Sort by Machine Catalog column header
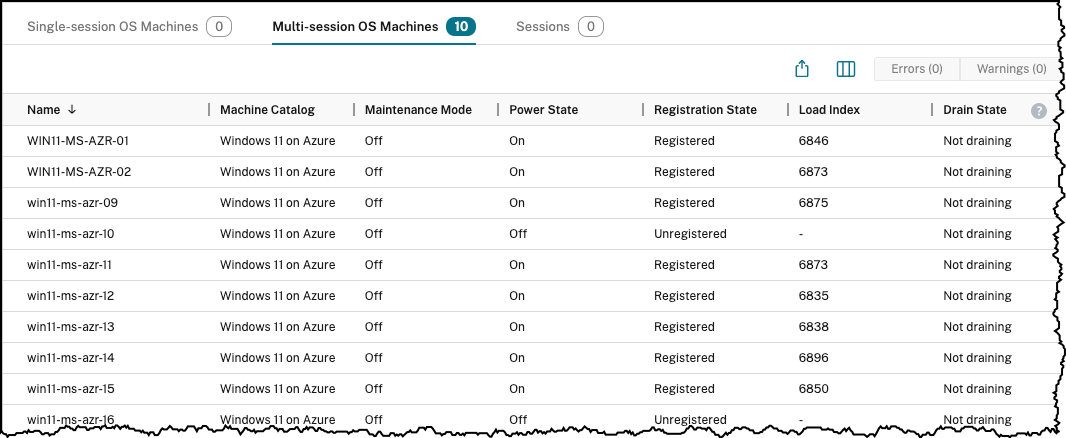Screen dimensions: 1066x438 point(267,110)
